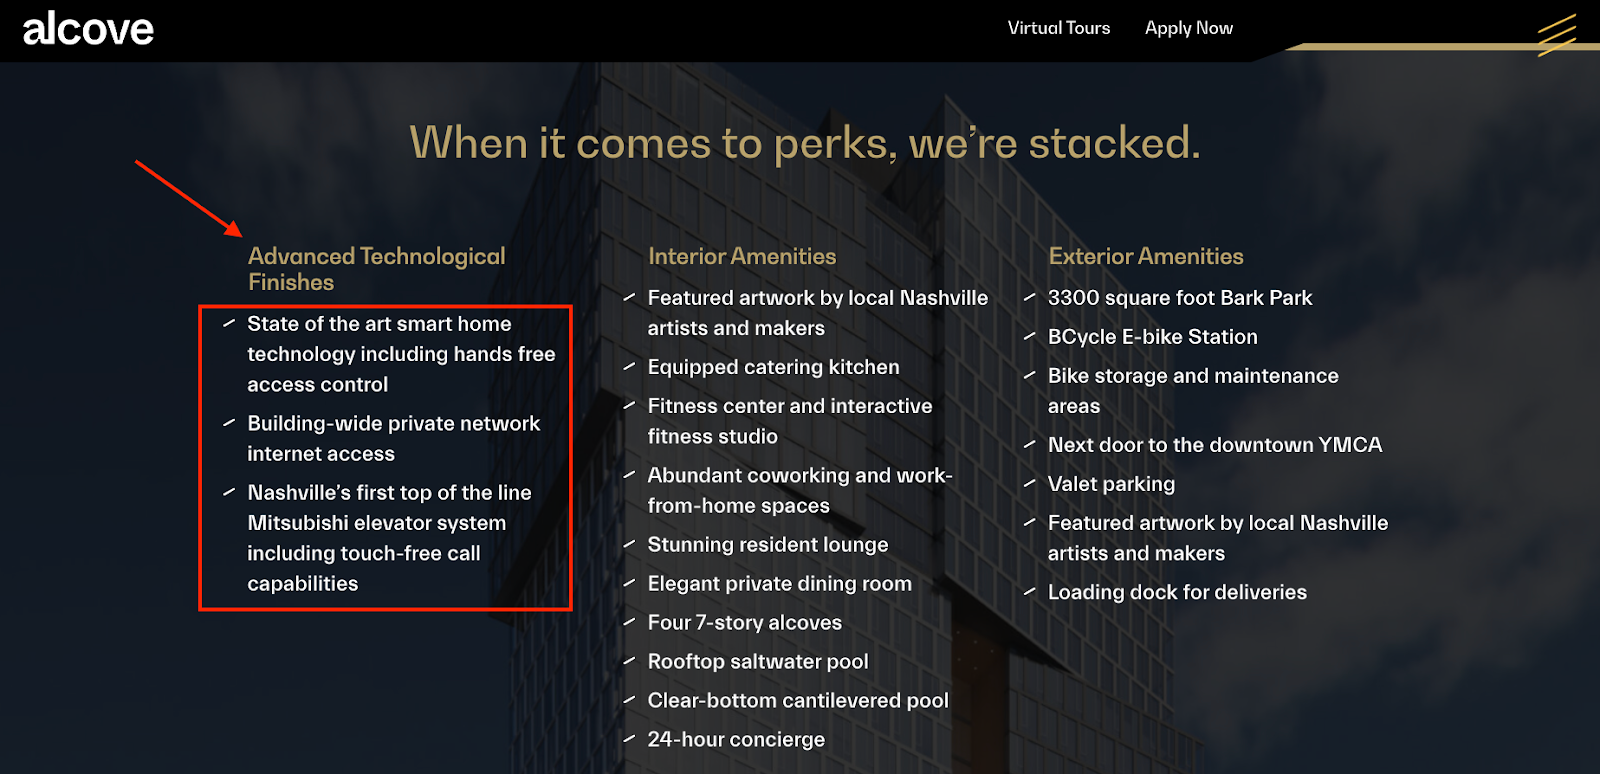The height and width of the screenshot is (774, 1600).
Task: Select the "BCycle E-bike Station" list item
Action: point(1152,337)
